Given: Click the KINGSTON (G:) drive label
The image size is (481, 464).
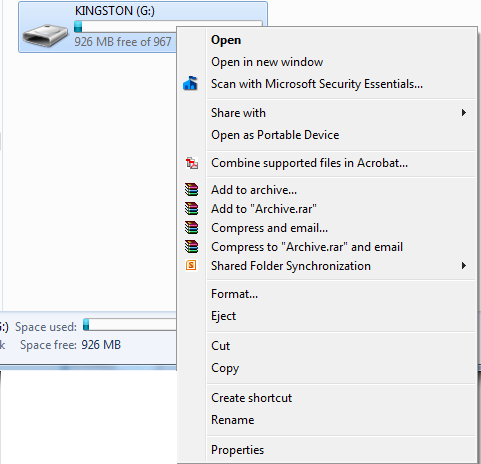Looking at the screenshot, I should pos(115,11).
